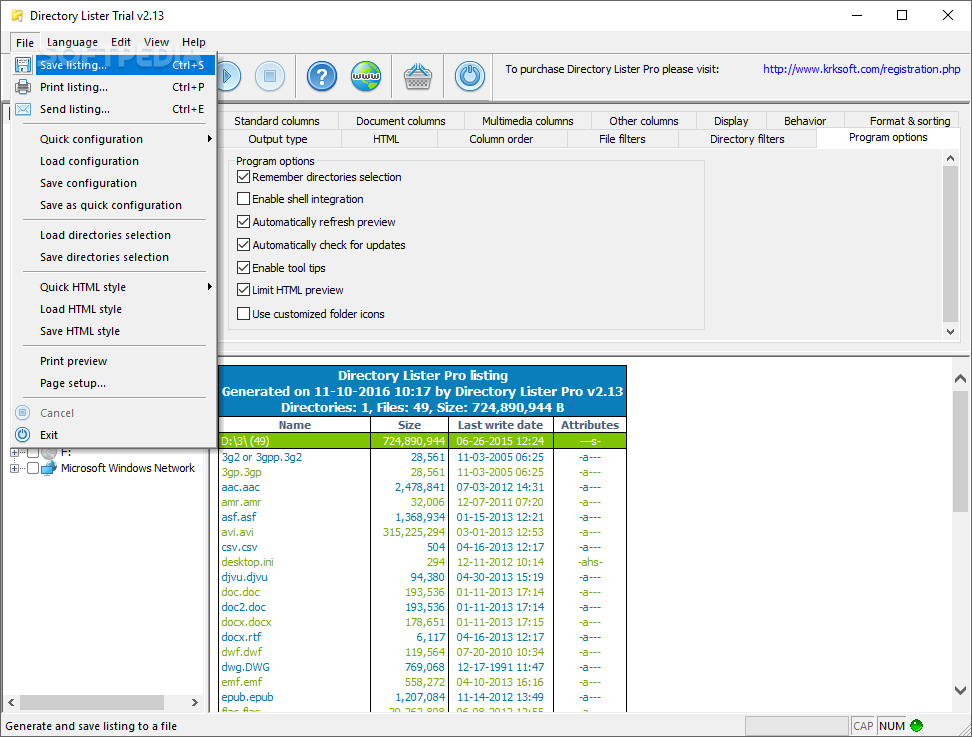The height and width of the screenshot is (737, 972).
Task: Switch to Multimedia columns tab
Action: [528, 121]
